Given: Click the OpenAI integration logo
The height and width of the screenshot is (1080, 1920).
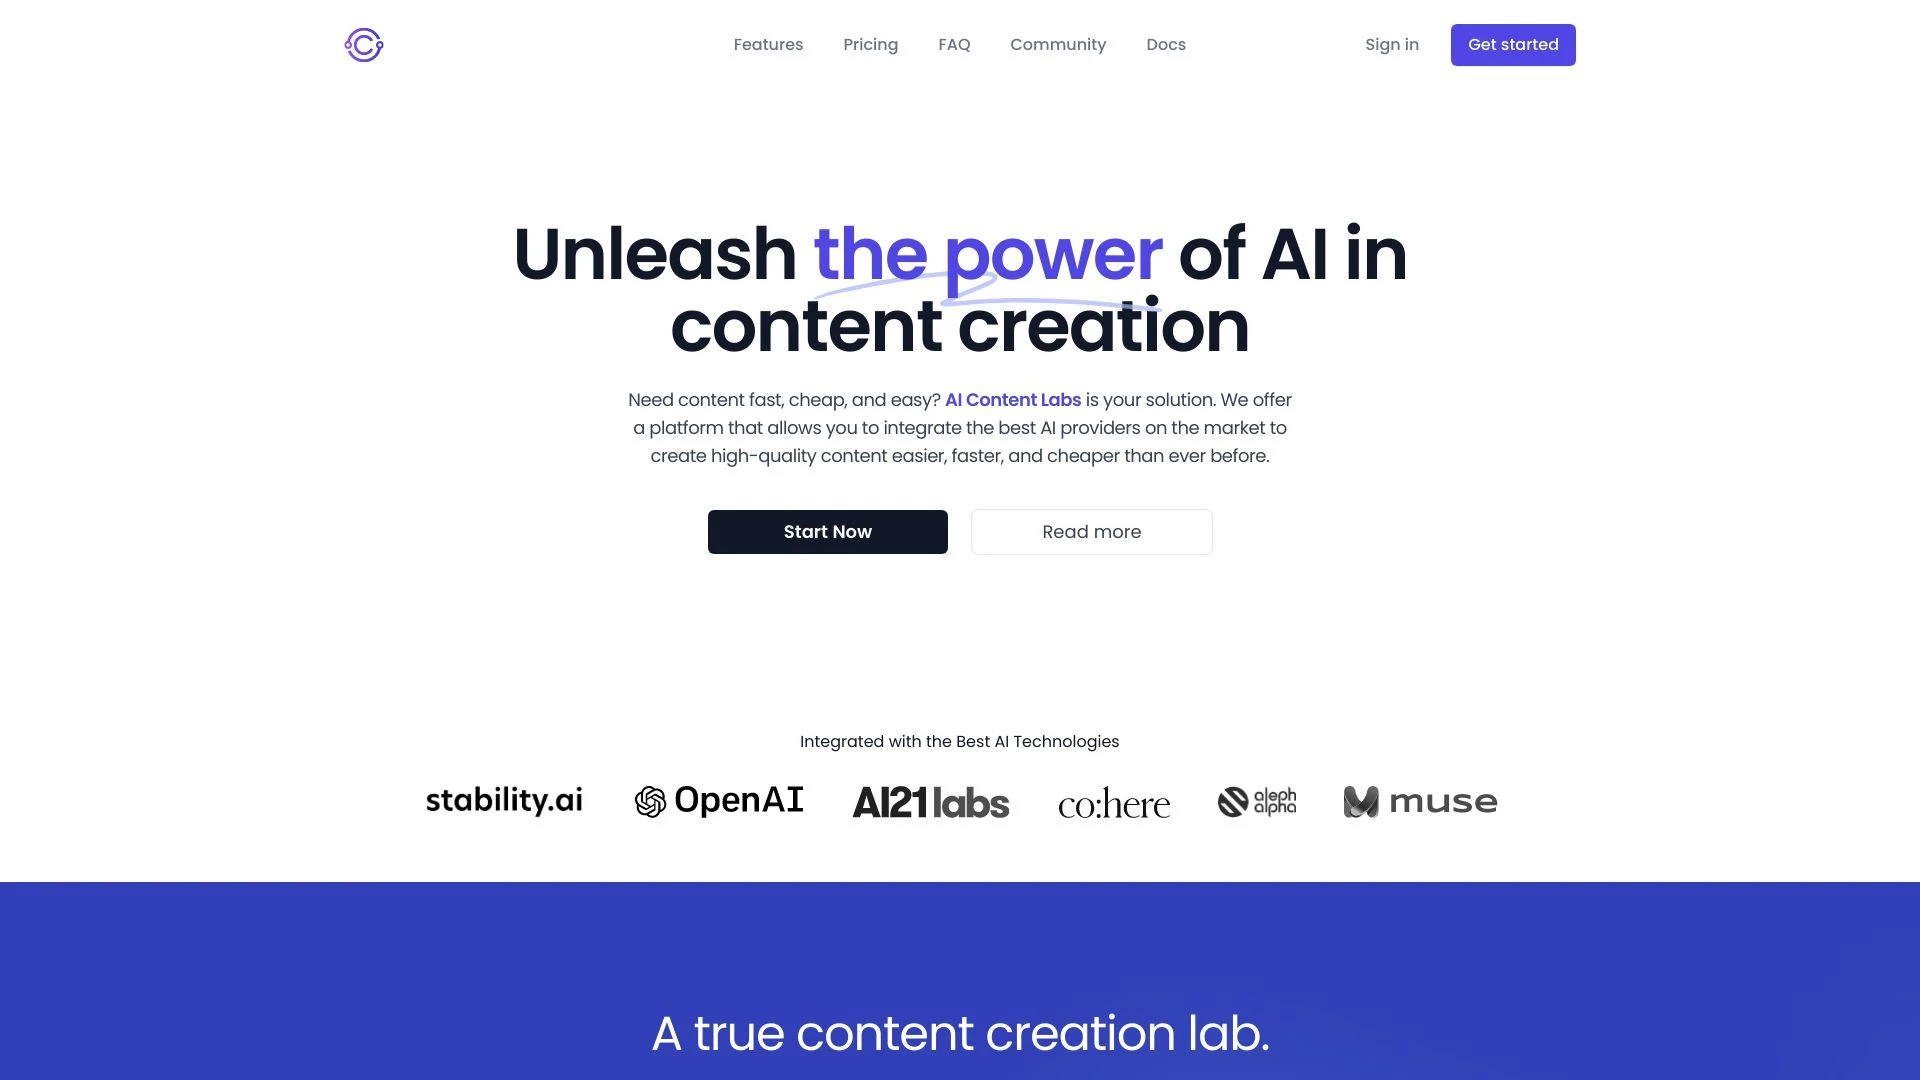Looking at the screenshot, I should [x=719, y=800].
